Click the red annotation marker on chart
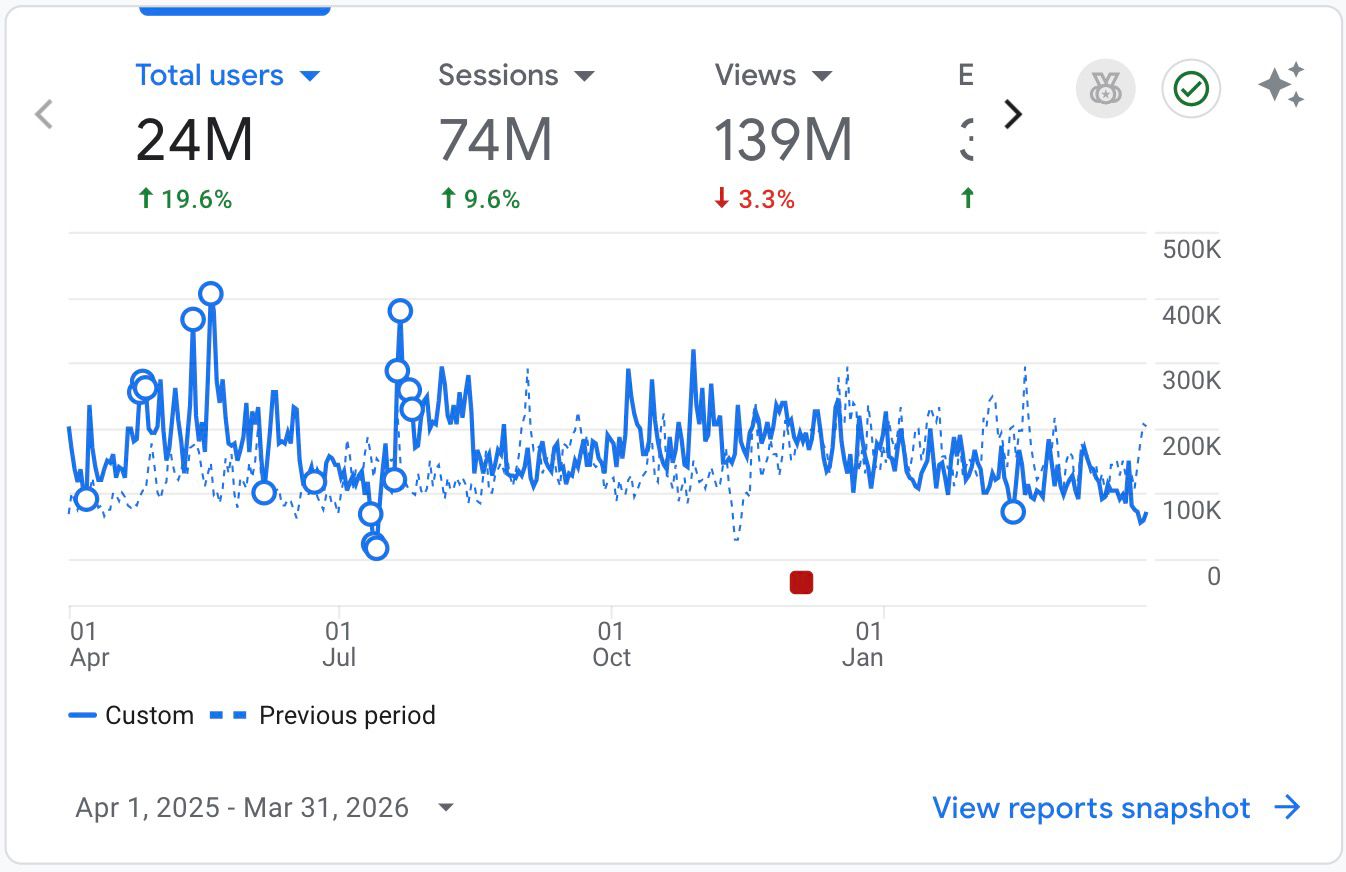1346x872 pixels. pos(801,582)
